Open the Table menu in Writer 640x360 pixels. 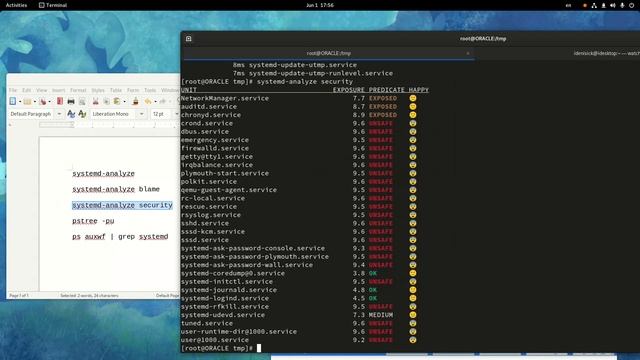pyautogui.click(x=116, y=90)
